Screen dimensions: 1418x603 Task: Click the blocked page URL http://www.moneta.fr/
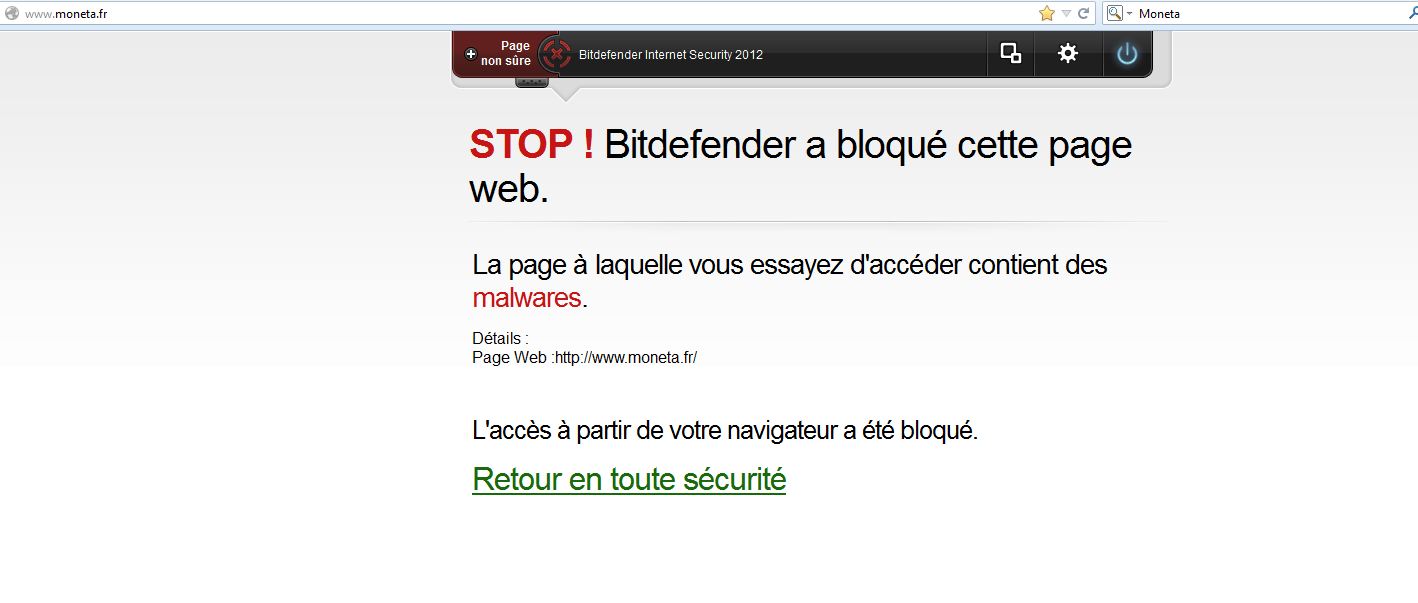626,357
